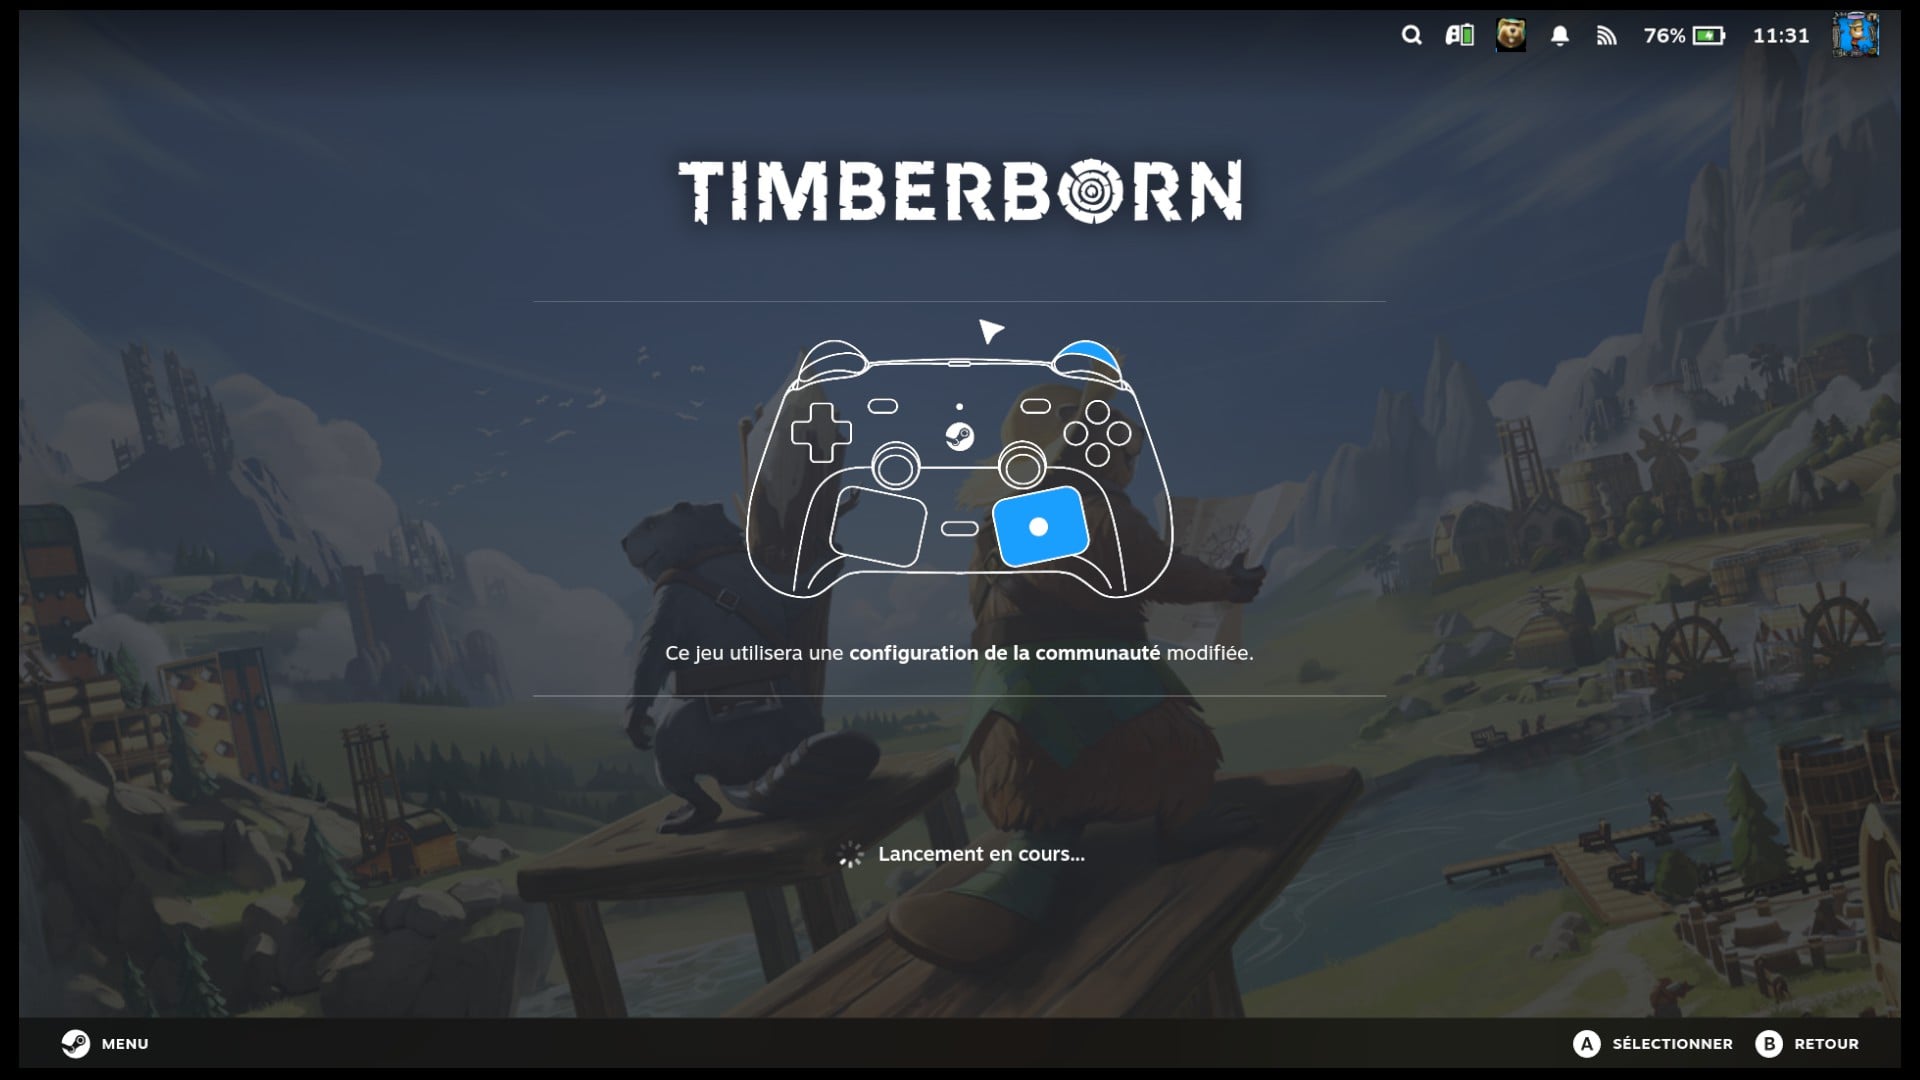The height and width of the screenshot is (1080, 1920).
Task: Click the highlighted blue right trackpad
Action: click(1040, 526)
